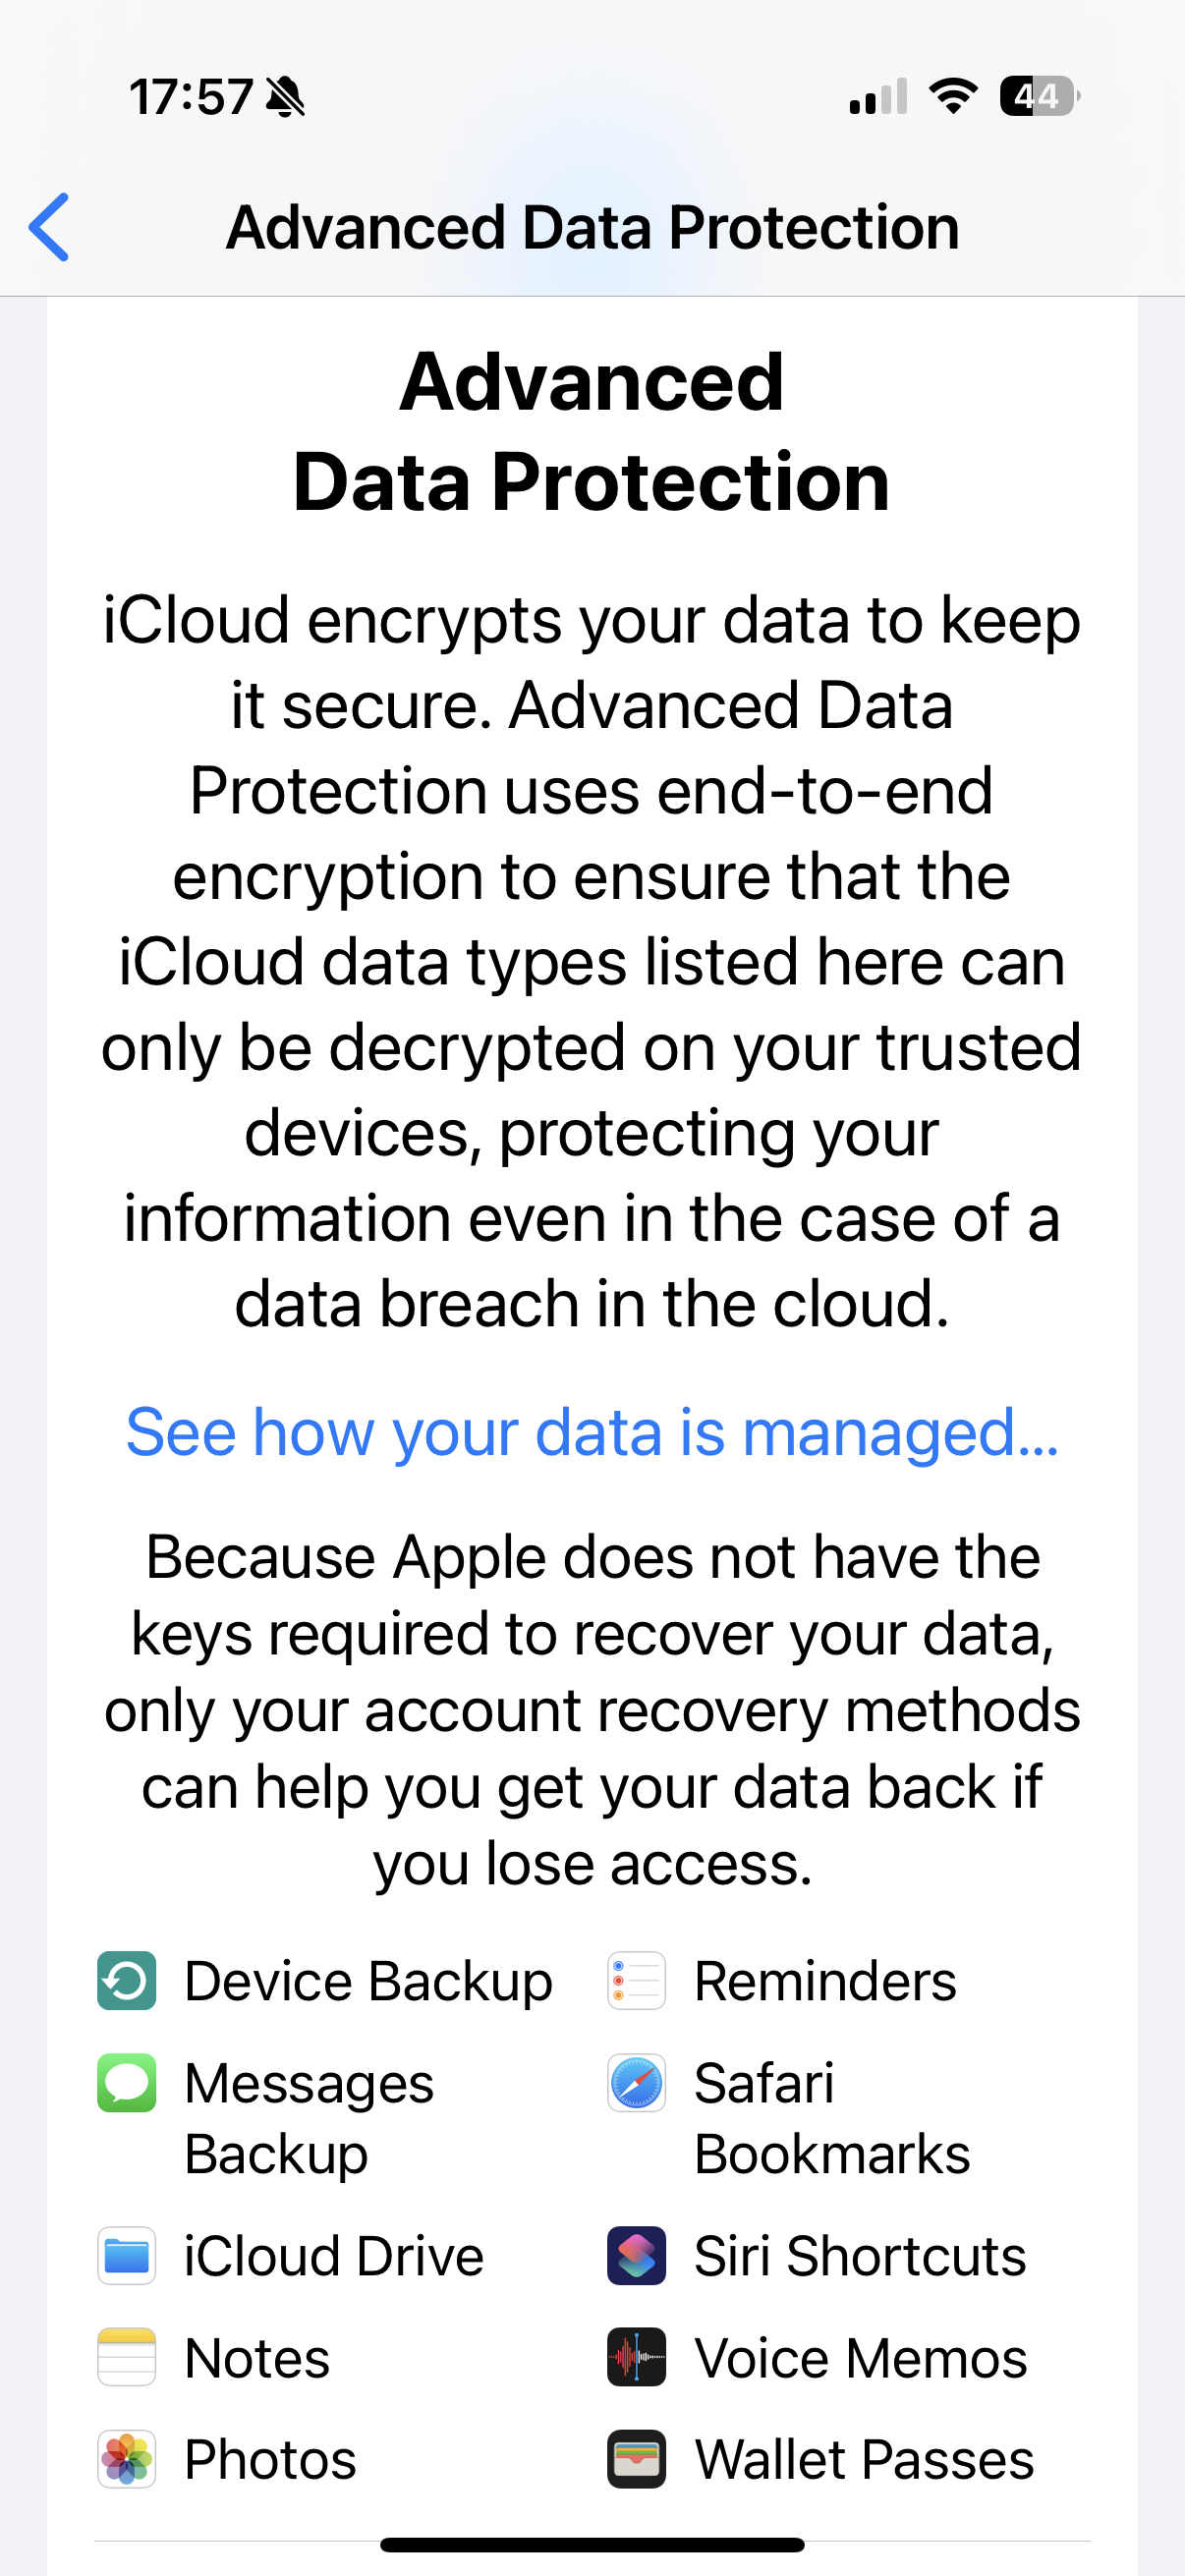This screenshot has width=1185, height=2576.
Task: Tap the battery indicator in status bar
Action: point(1040,96)
